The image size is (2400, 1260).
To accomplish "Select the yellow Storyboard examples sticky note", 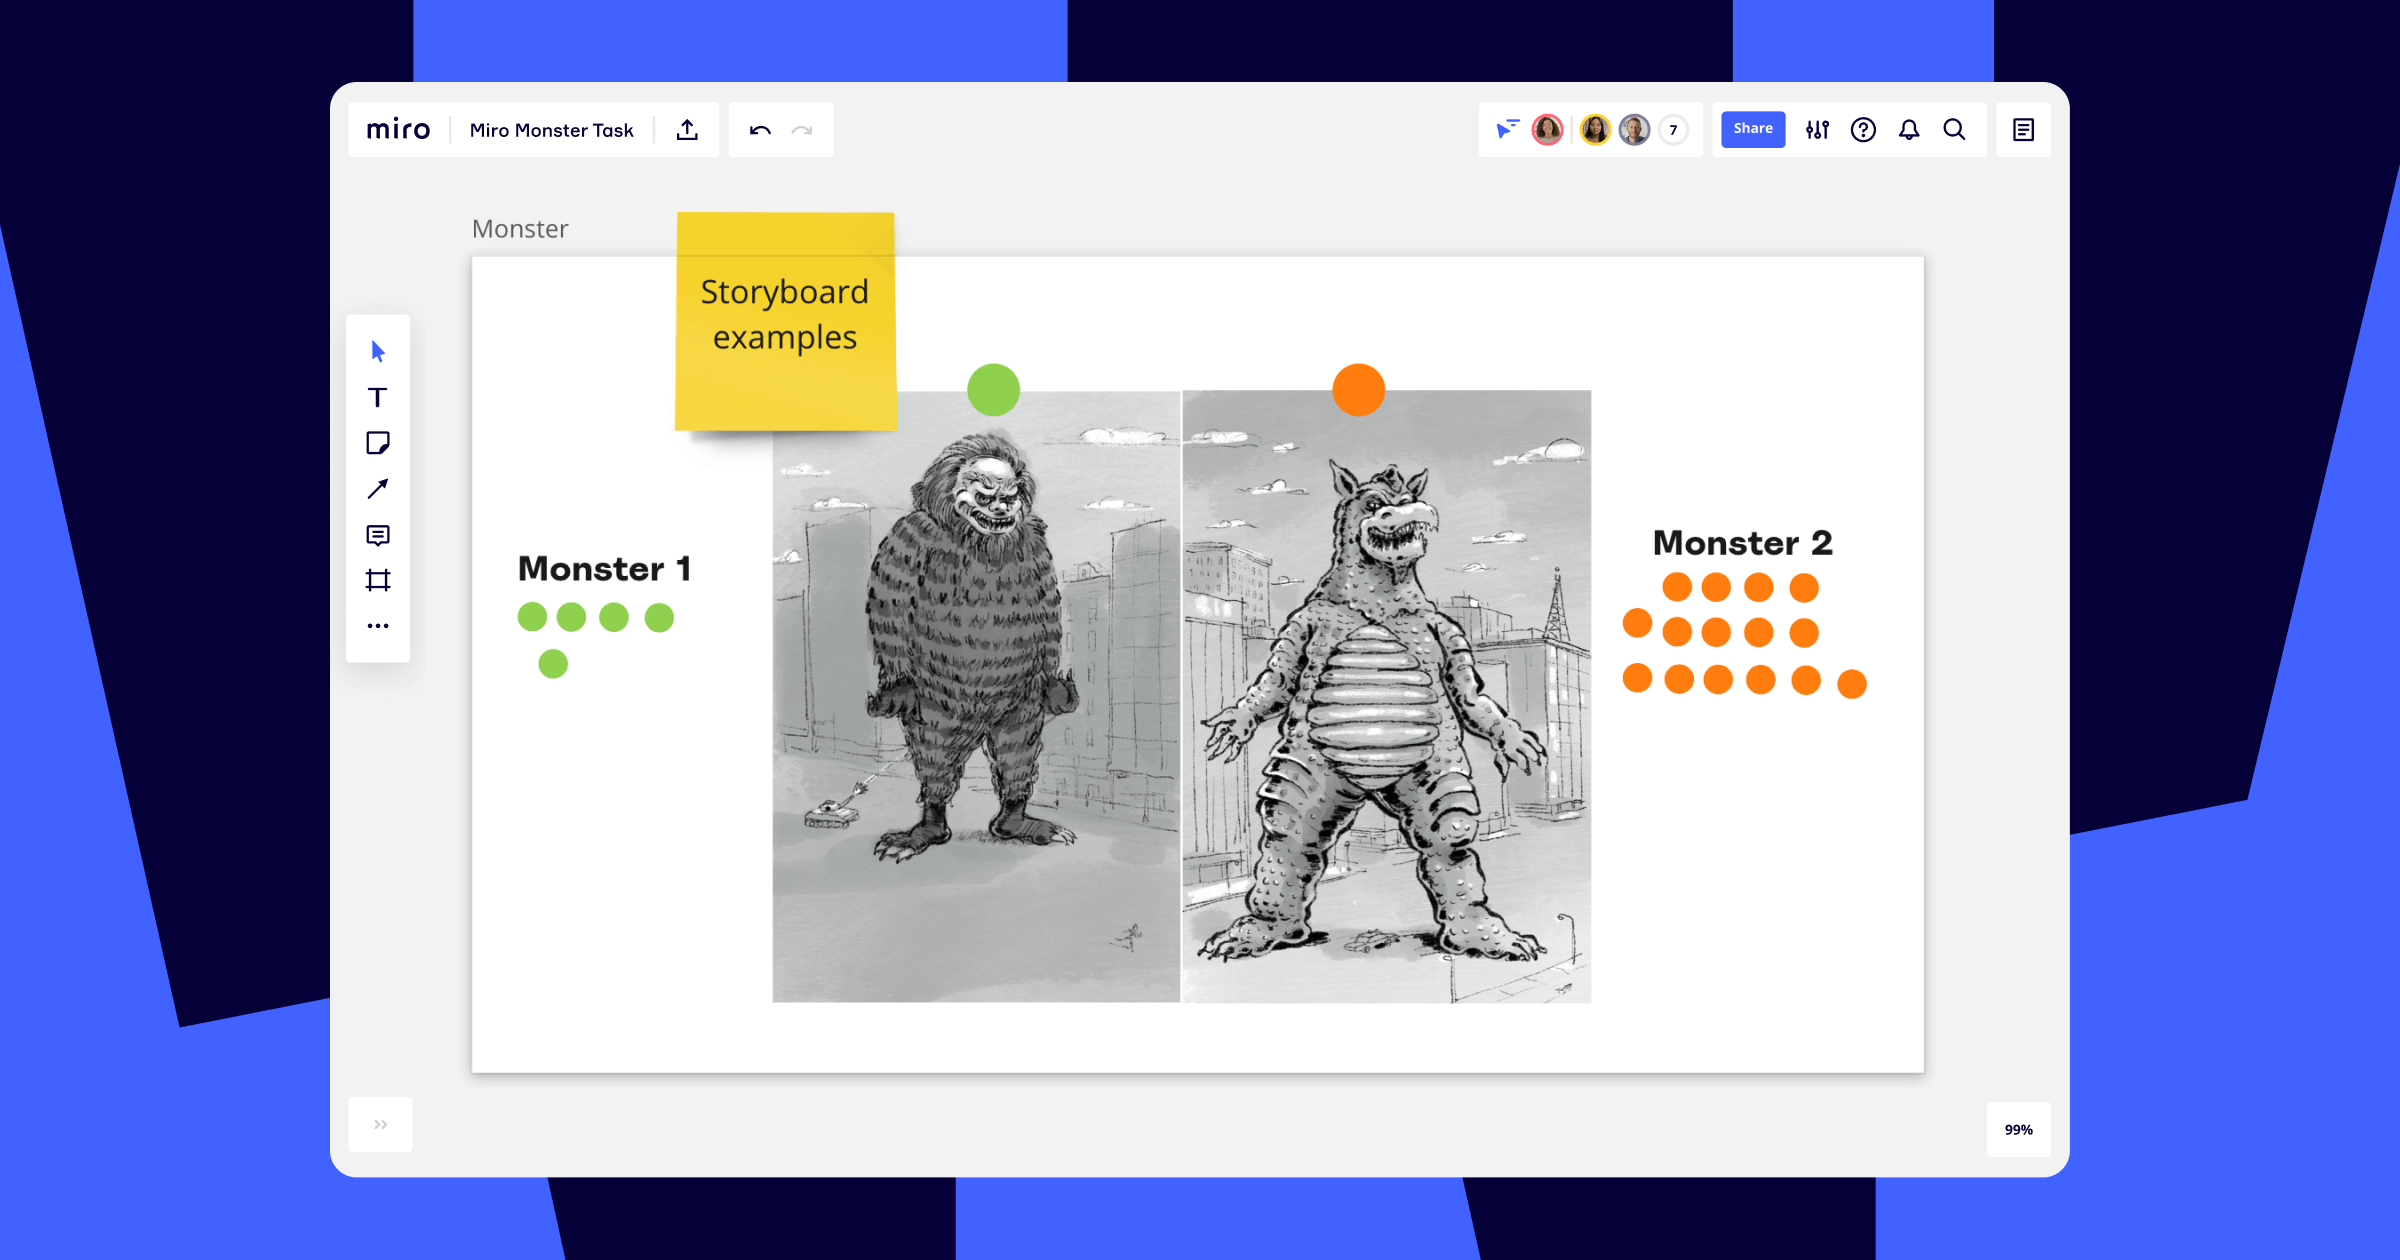I will 786,322.
